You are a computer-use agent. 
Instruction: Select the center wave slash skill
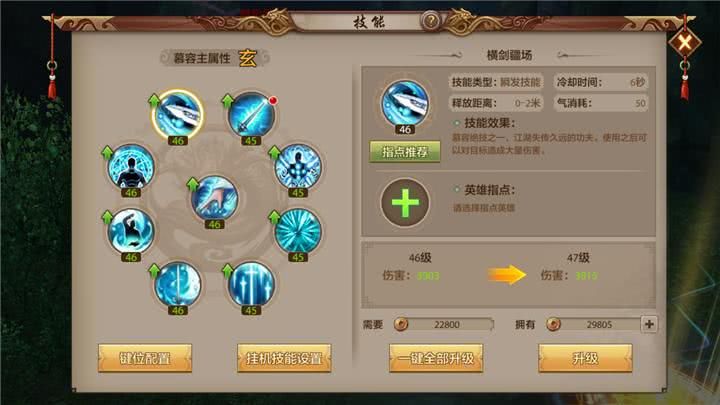pyautogui.click(x=214, y=198)
